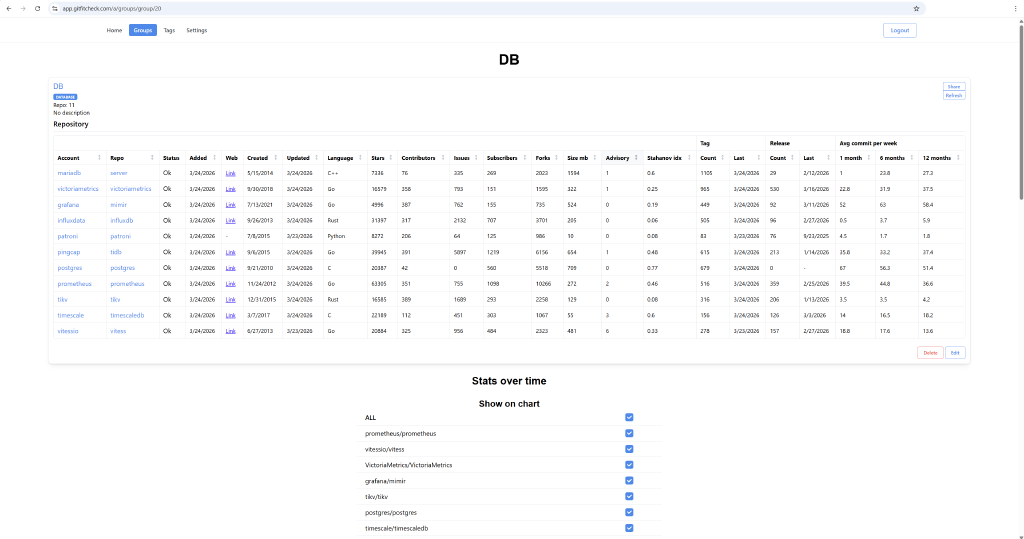Uncheck prometheus/prometheus on chart
This screenshot has height=539, width=1024.
(x=629, y=433)
